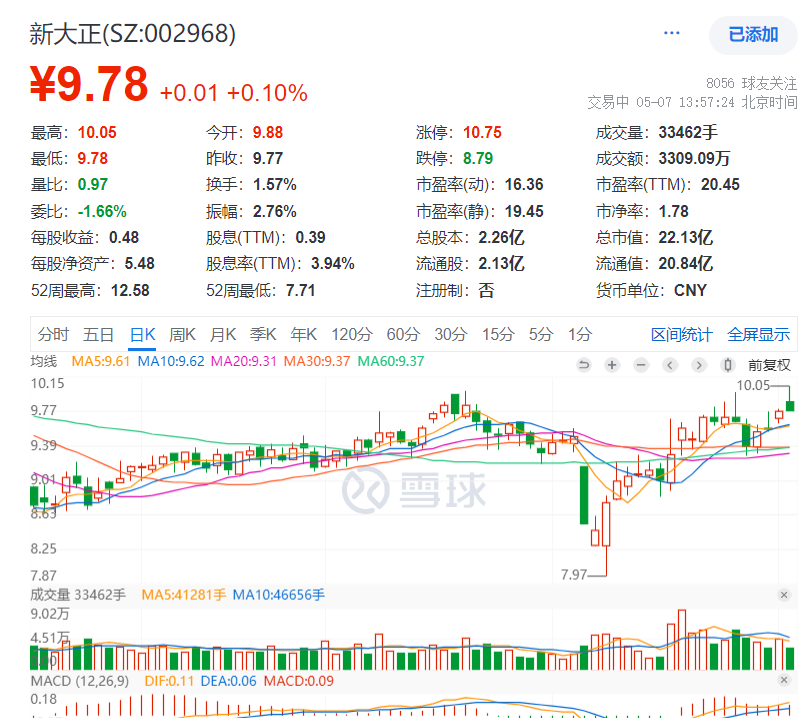Click the chart reset (undo arrow) icon
Screen dimensions: 802x718
[584, 365]
